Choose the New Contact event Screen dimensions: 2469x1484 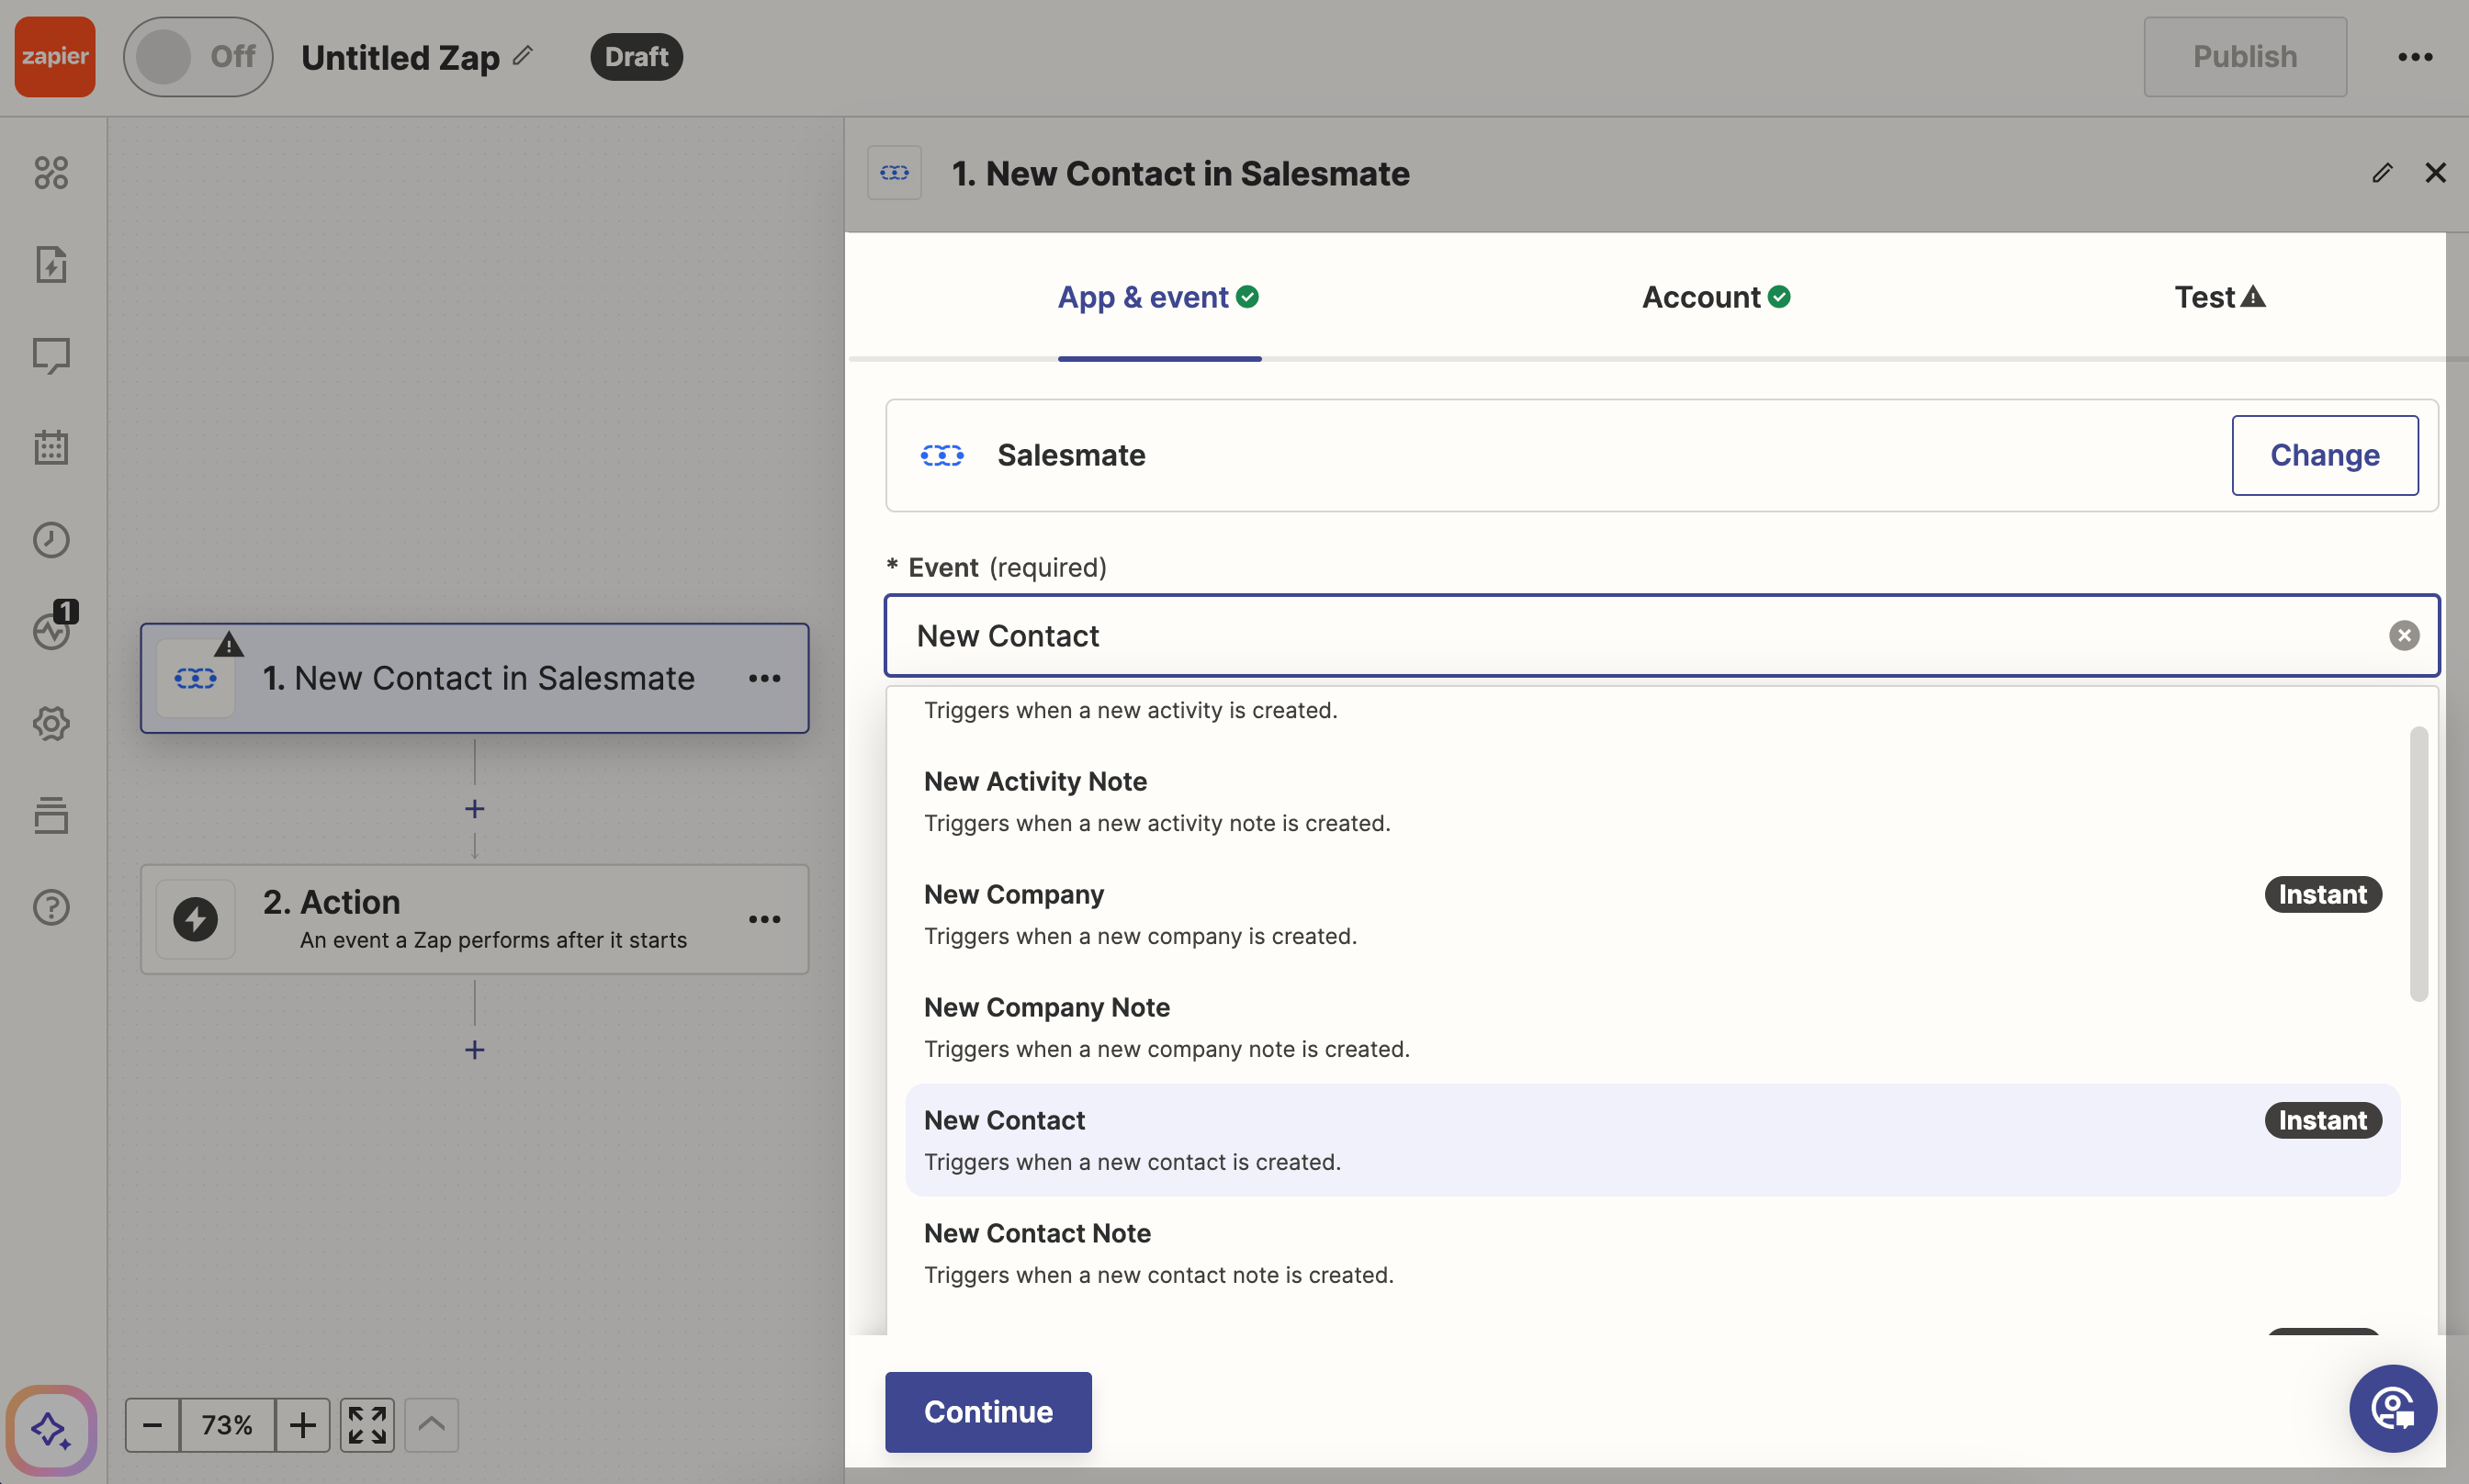pos(1652,1140)
